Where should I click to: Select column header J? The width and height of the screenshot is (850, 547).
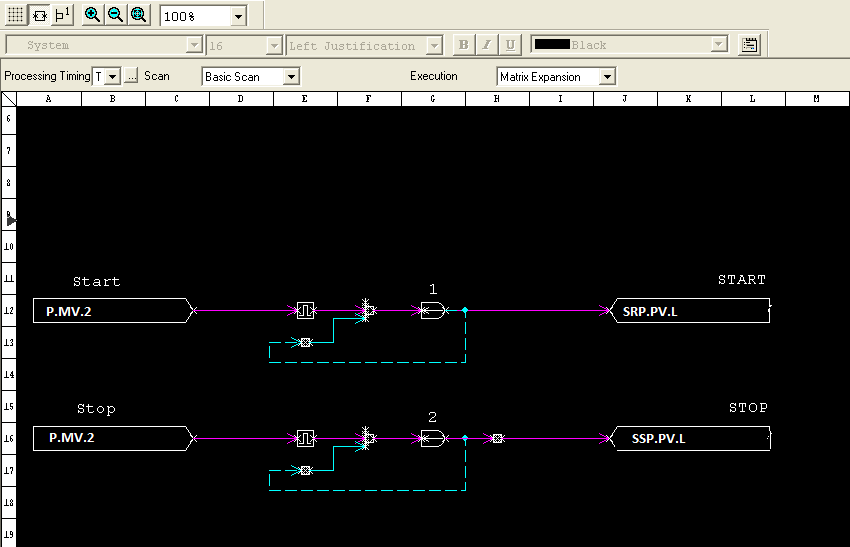point(624,99)
